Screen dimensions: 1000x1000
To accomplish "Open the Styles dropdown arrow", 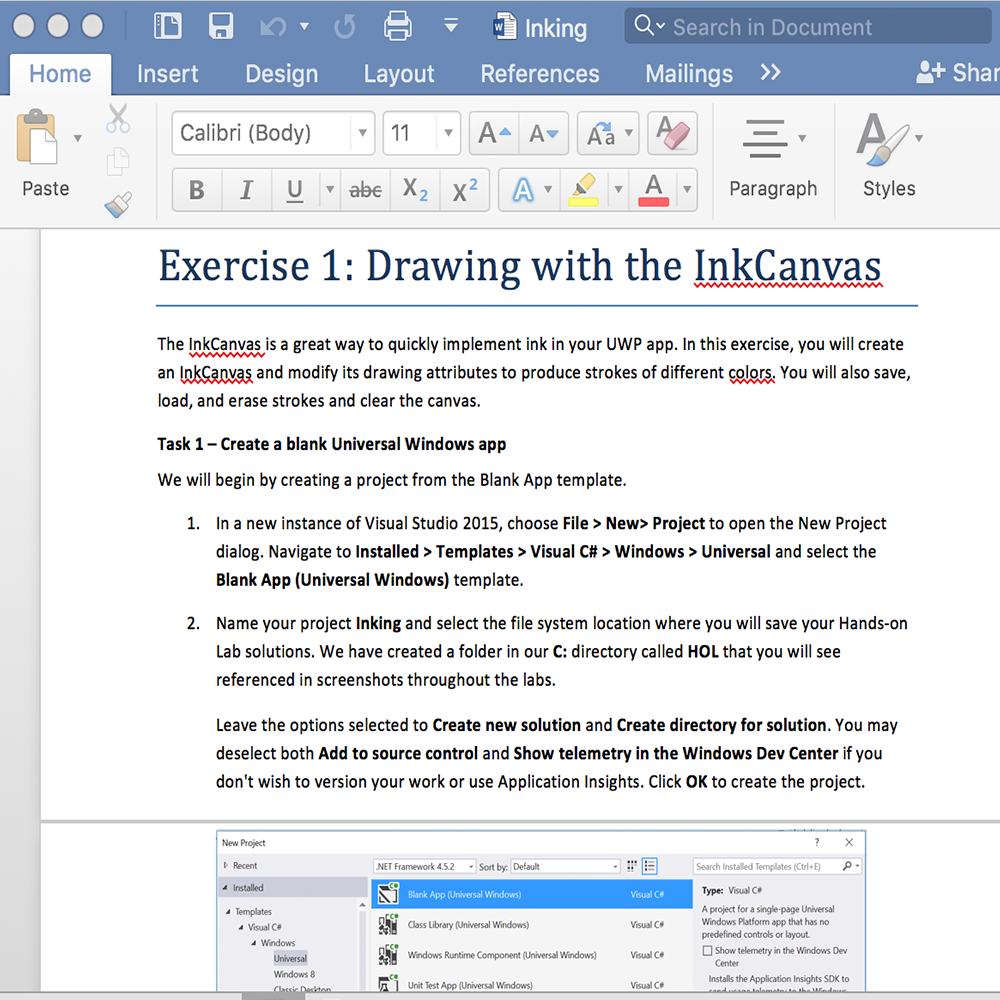I will pos(919,138).
